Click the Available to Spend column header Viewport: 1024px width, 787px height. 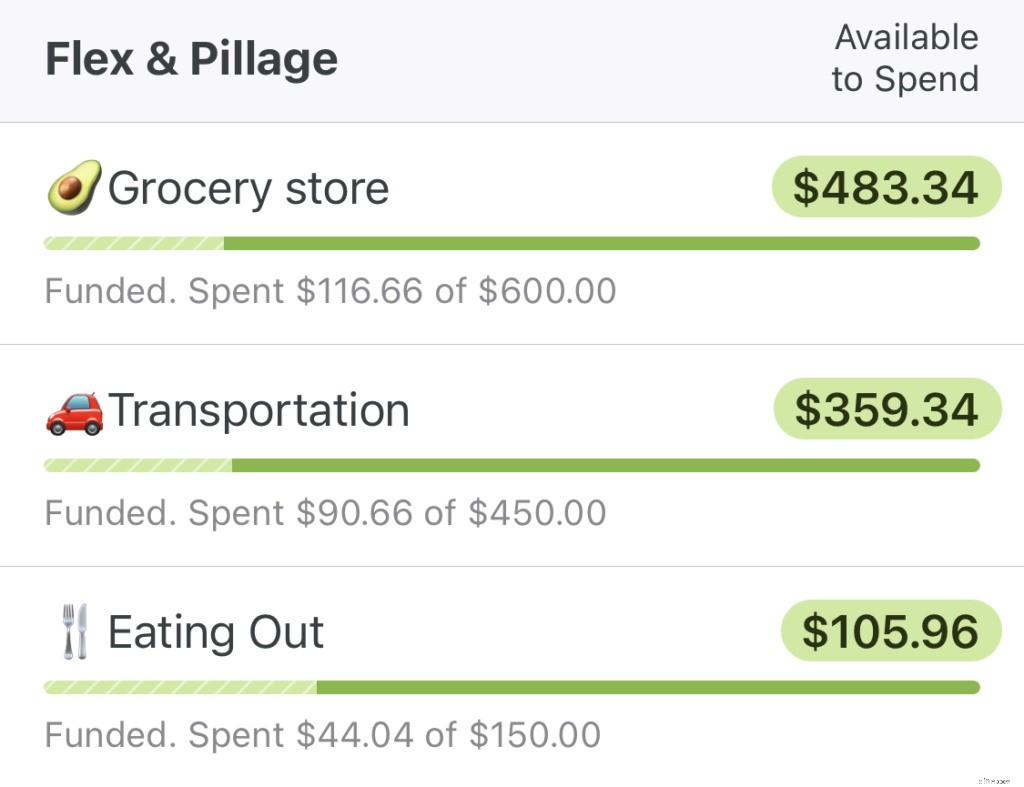(905, 58)
